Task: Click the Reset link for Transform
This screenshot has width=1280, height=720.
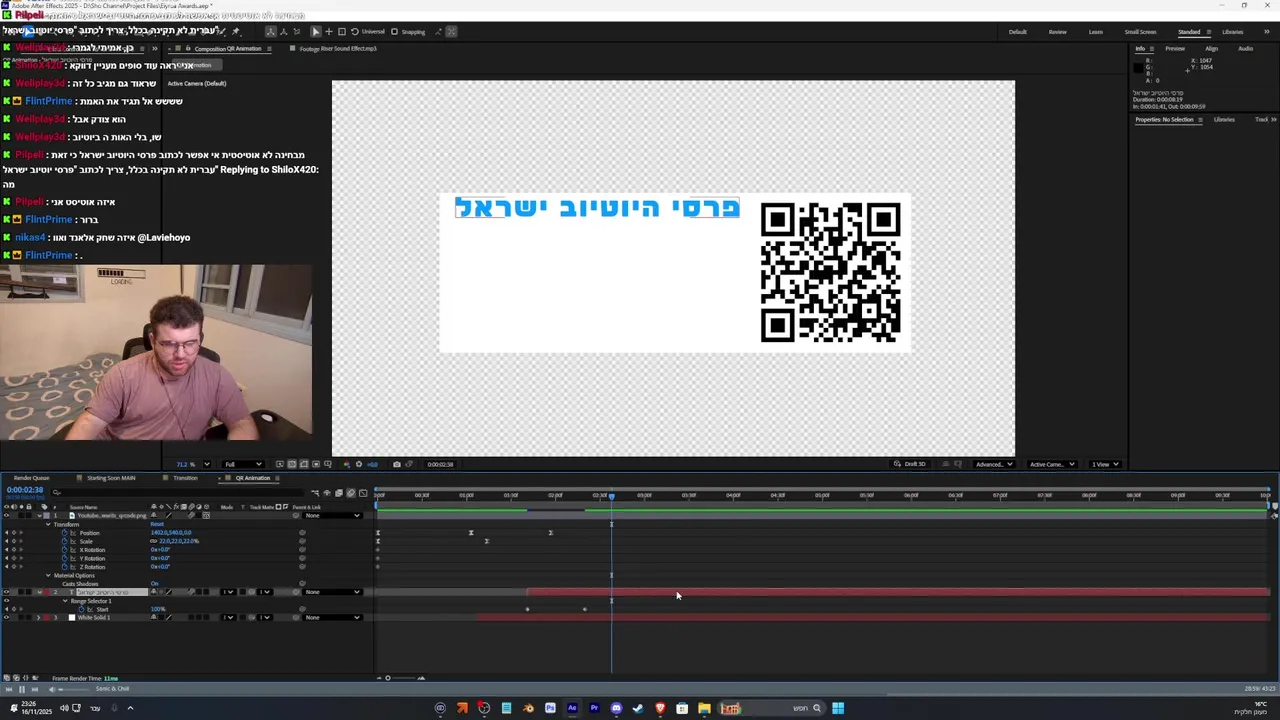Action: point(157,524)
